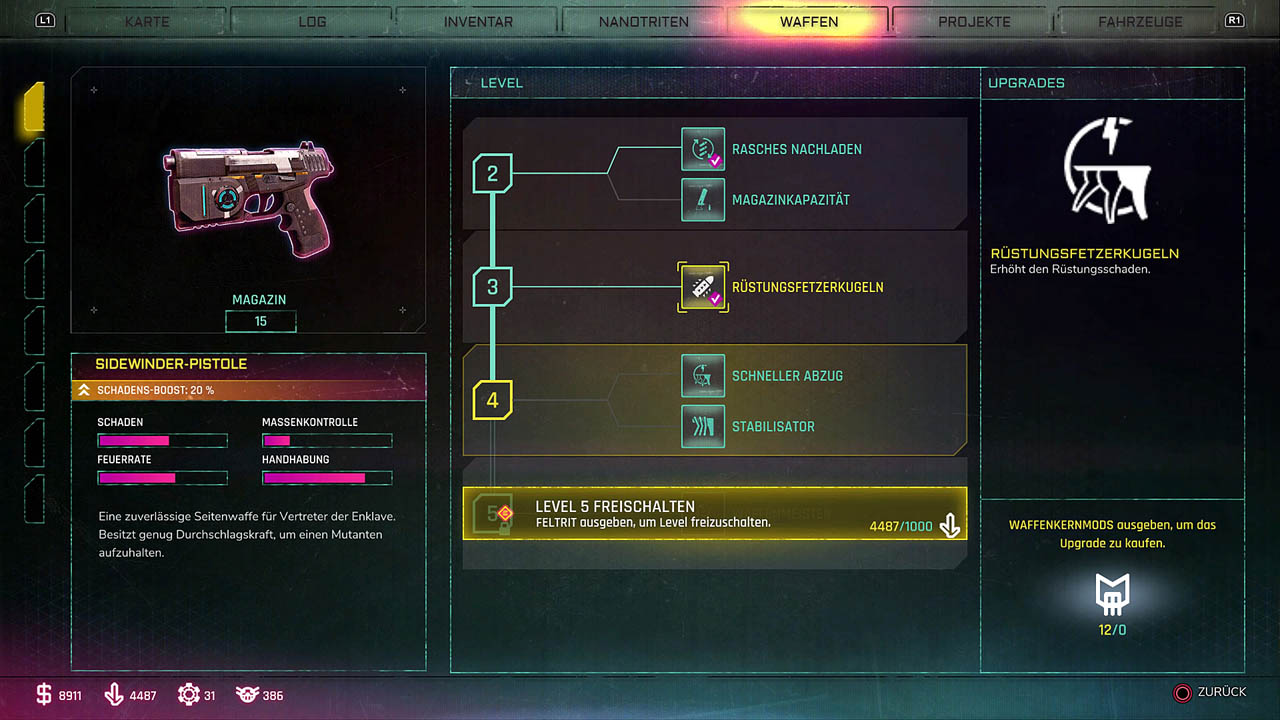Image resolution: width=1280 pixels, height=720 pixels.
Task: Select the Stabilisator upgrade icon
Action: (x=703, y=426)
